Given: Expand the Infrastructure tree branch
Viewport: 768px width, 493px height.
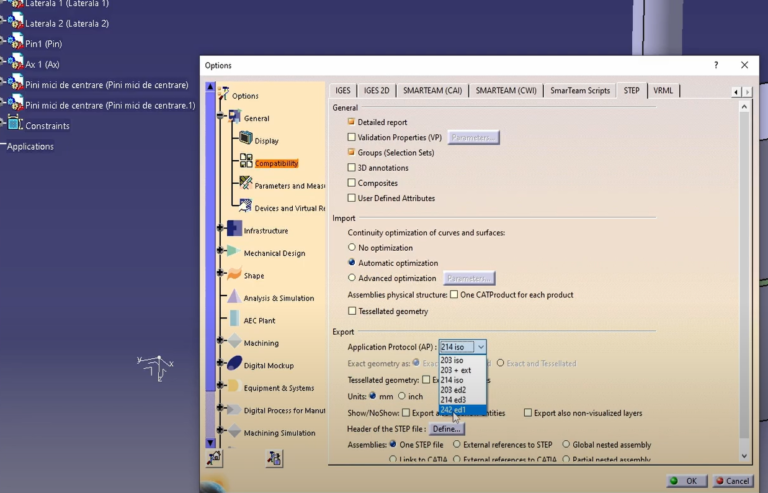Looking at the screenshot, I should click(x=221, y=230).
